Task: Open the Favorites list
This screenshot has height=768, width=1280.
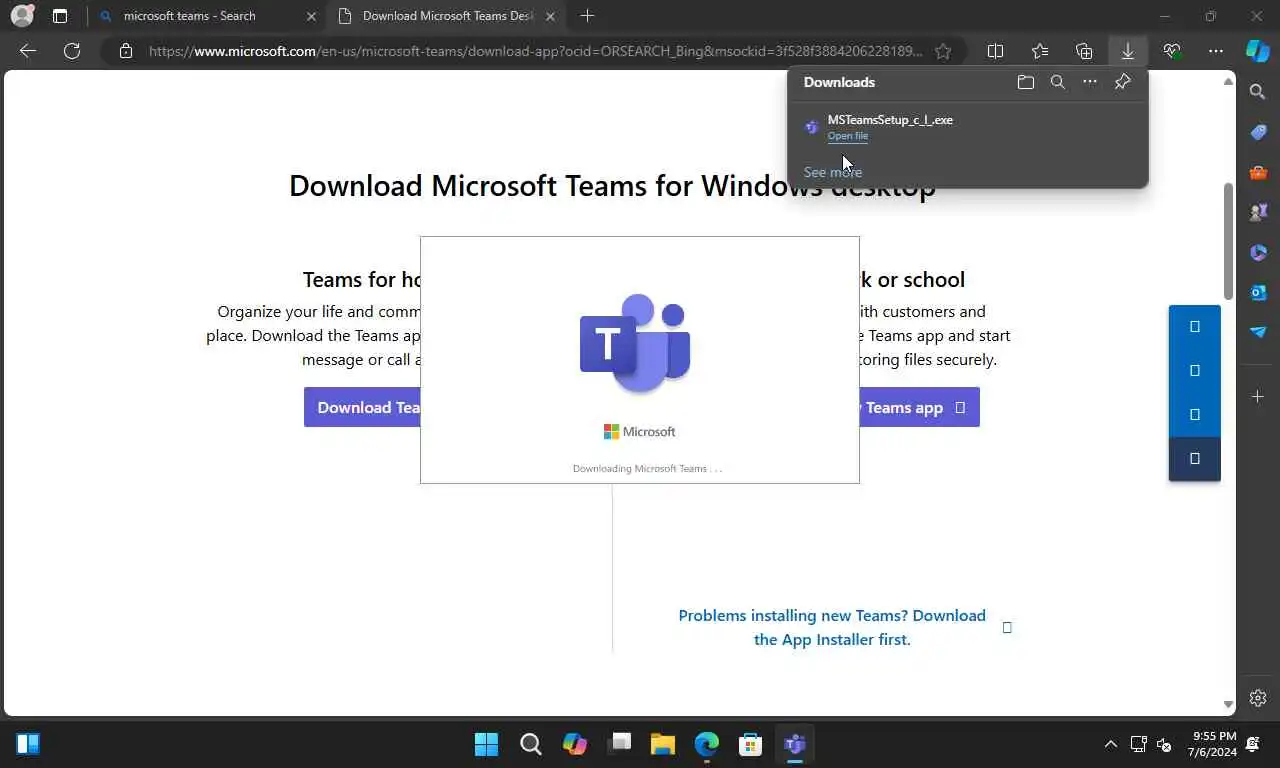Action: tap(1040, 51)
